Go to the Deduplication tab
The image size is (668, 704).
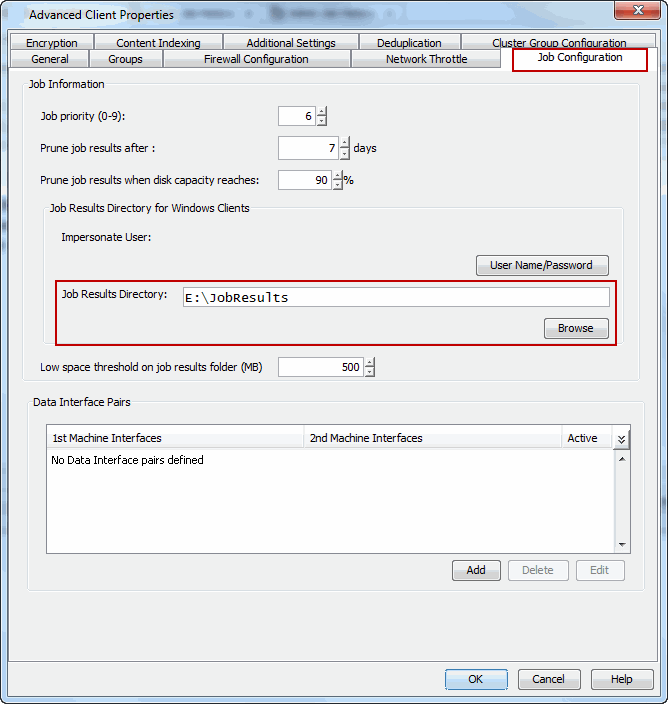click(409, 43)
